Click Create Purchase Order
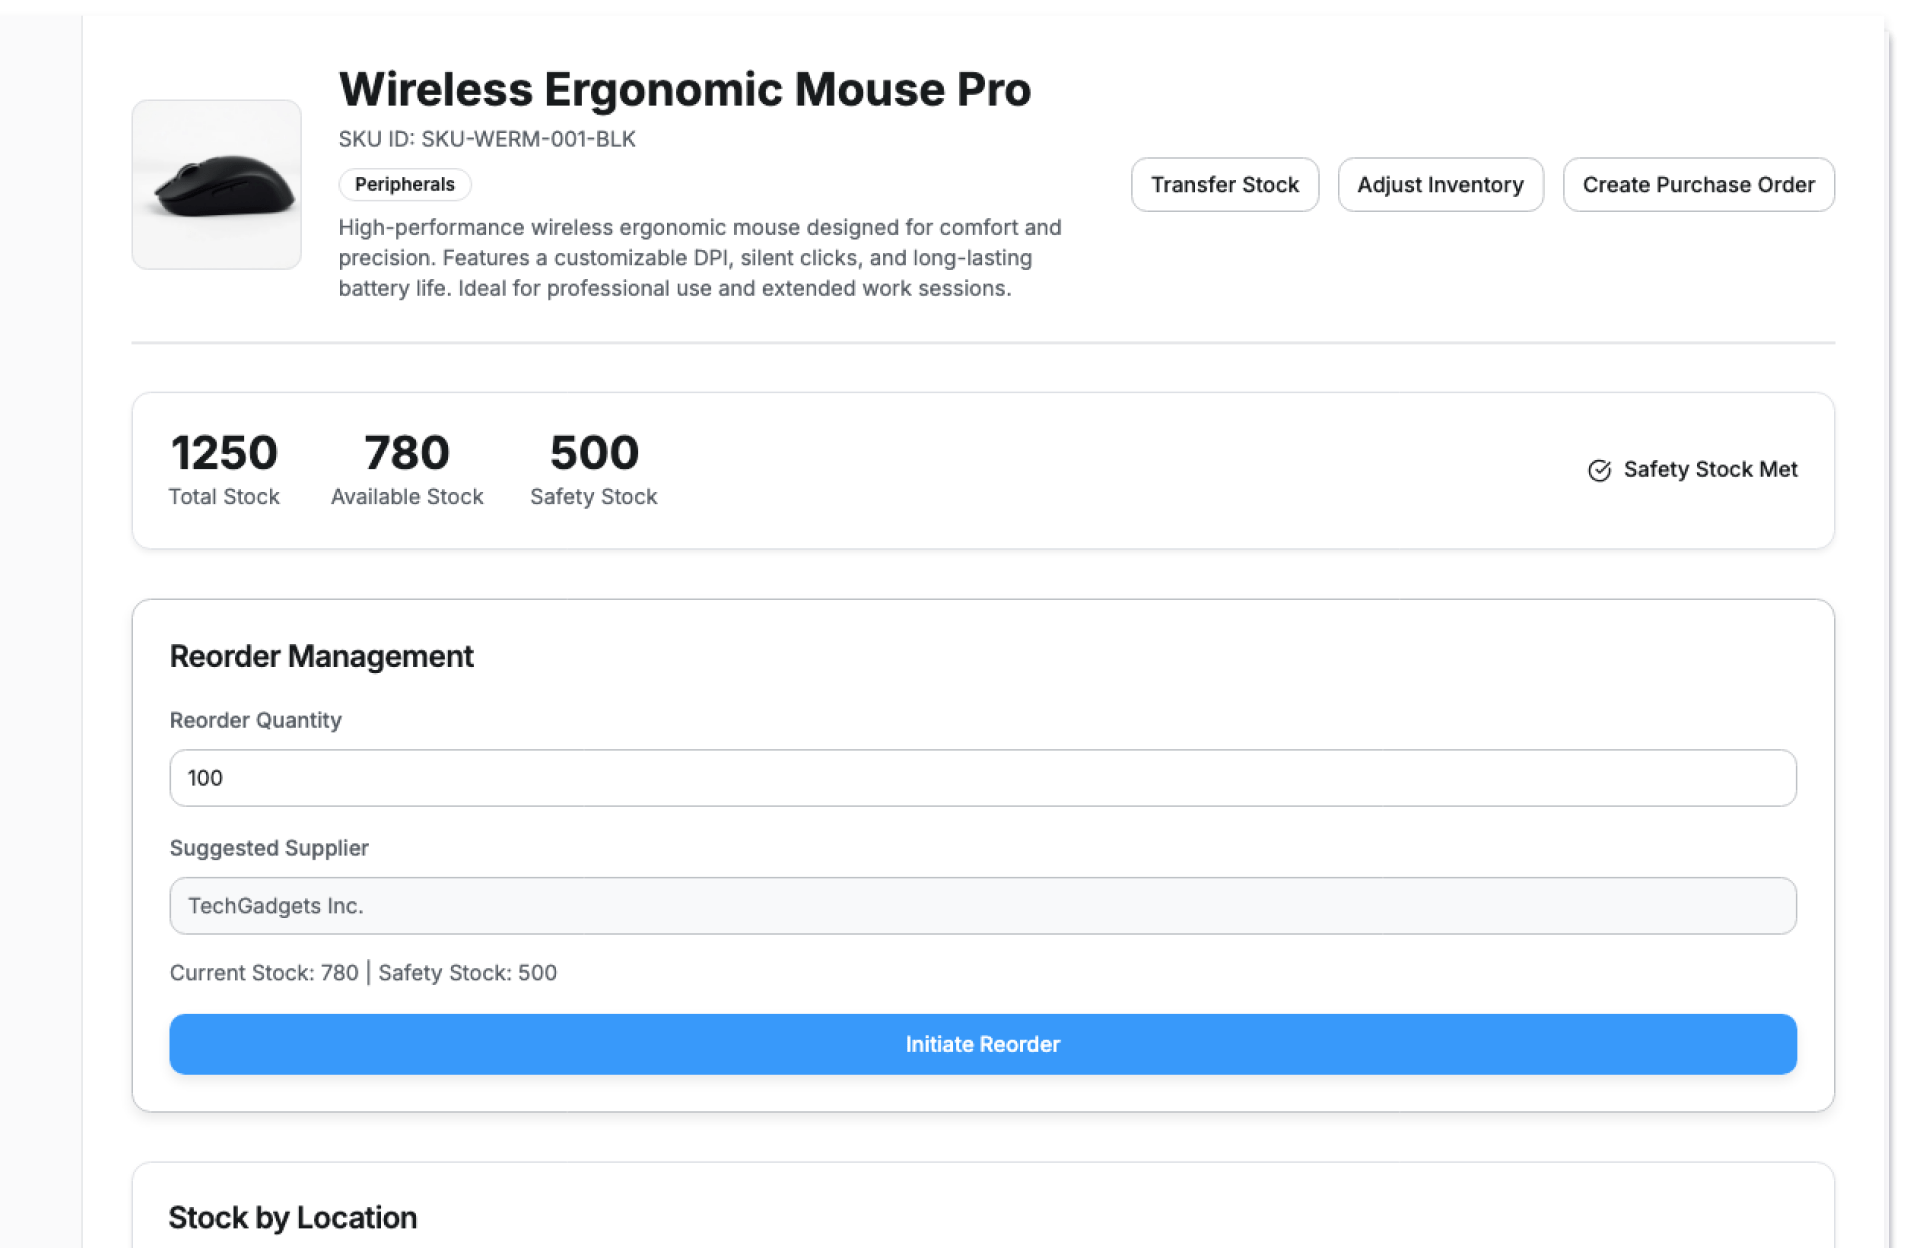This screenshot has width=1920, height=1248. pyautogui.click(x=1697, y=185)
